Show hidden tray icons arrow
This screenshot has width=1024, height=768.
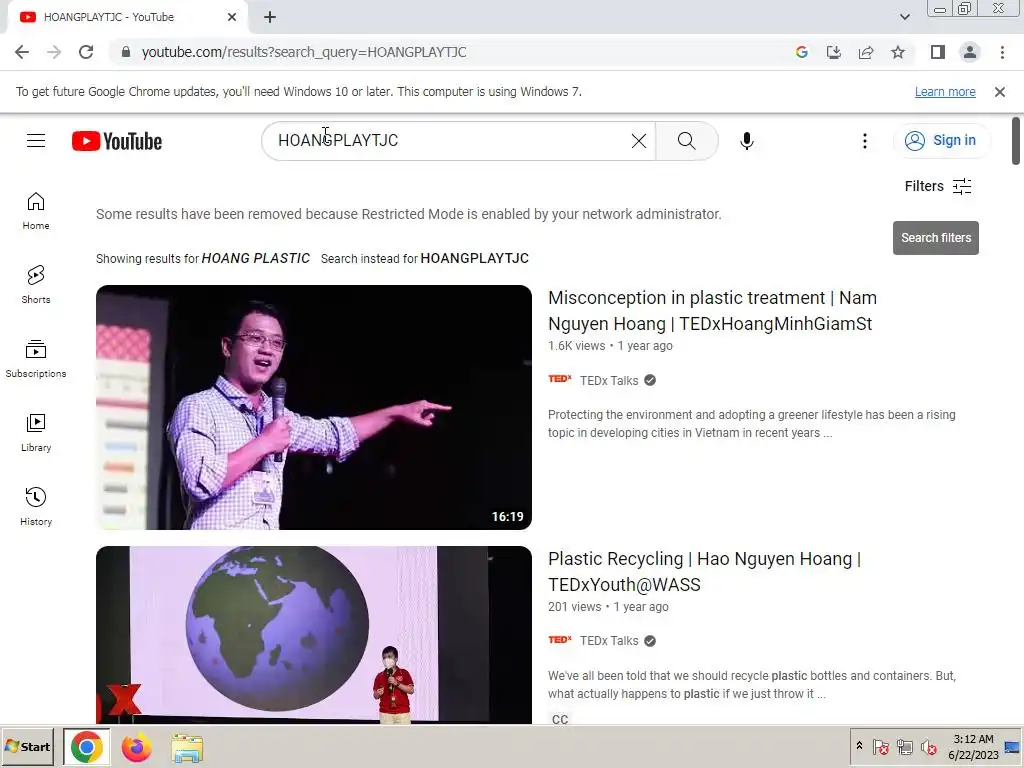(859, 746)
